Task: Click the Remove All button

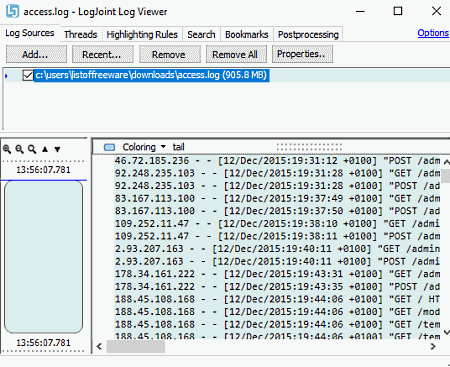Action: (236, 54)
